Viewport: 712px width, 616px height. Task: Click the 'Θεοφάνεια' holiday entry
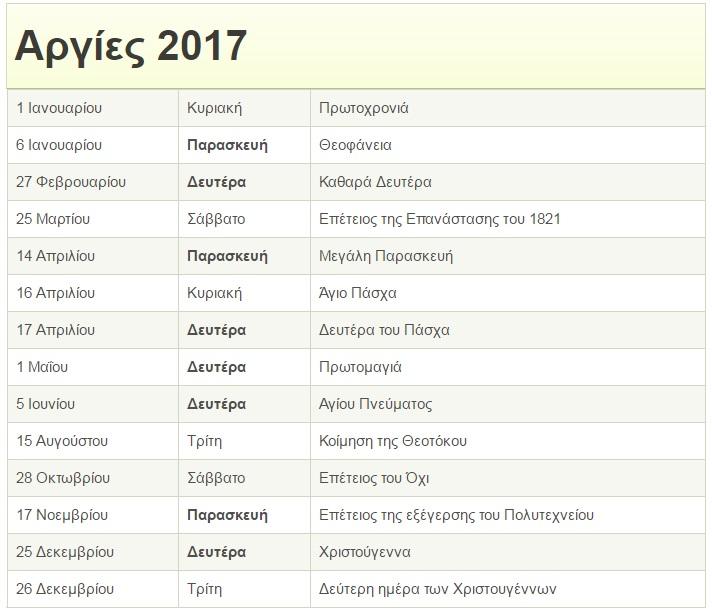coord(355,145)
